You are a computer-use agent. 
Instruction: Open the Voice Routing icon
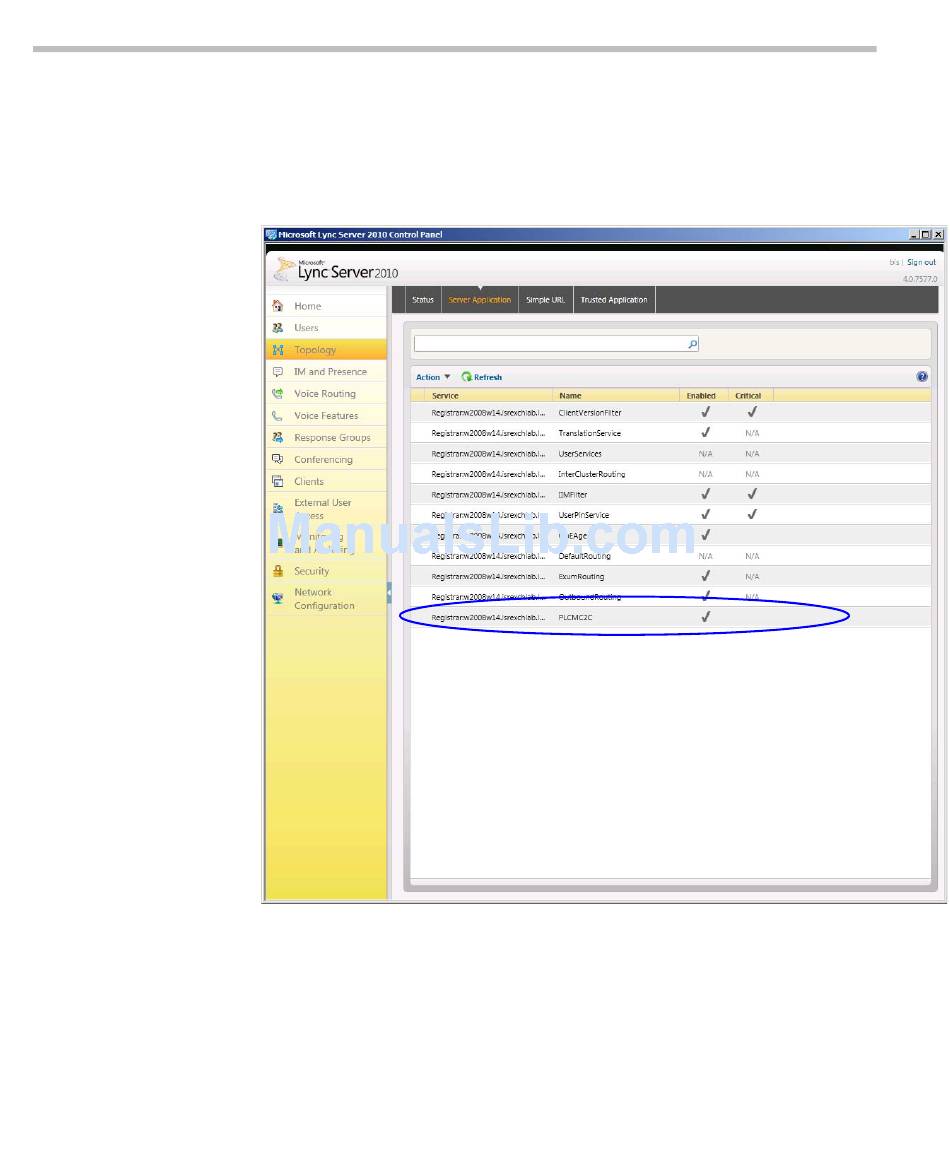point(277,393)
